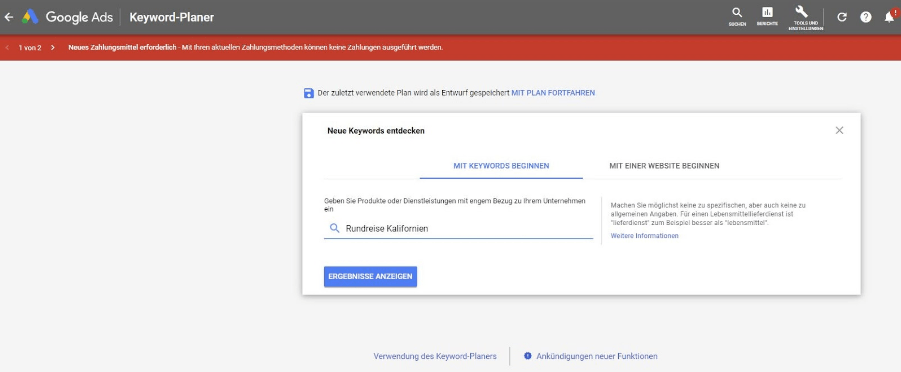The image size is (901, 372).
Task: Open Ankündigungen neuer Funktionen link
Action: (x=596, y=356)
